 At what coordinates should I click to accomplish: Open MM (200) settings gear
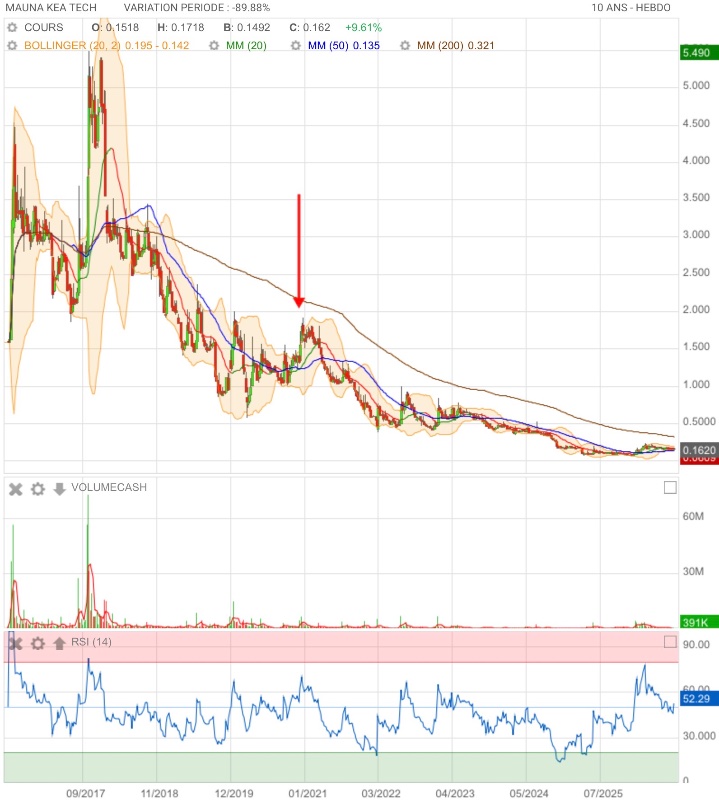pos(405,45)
